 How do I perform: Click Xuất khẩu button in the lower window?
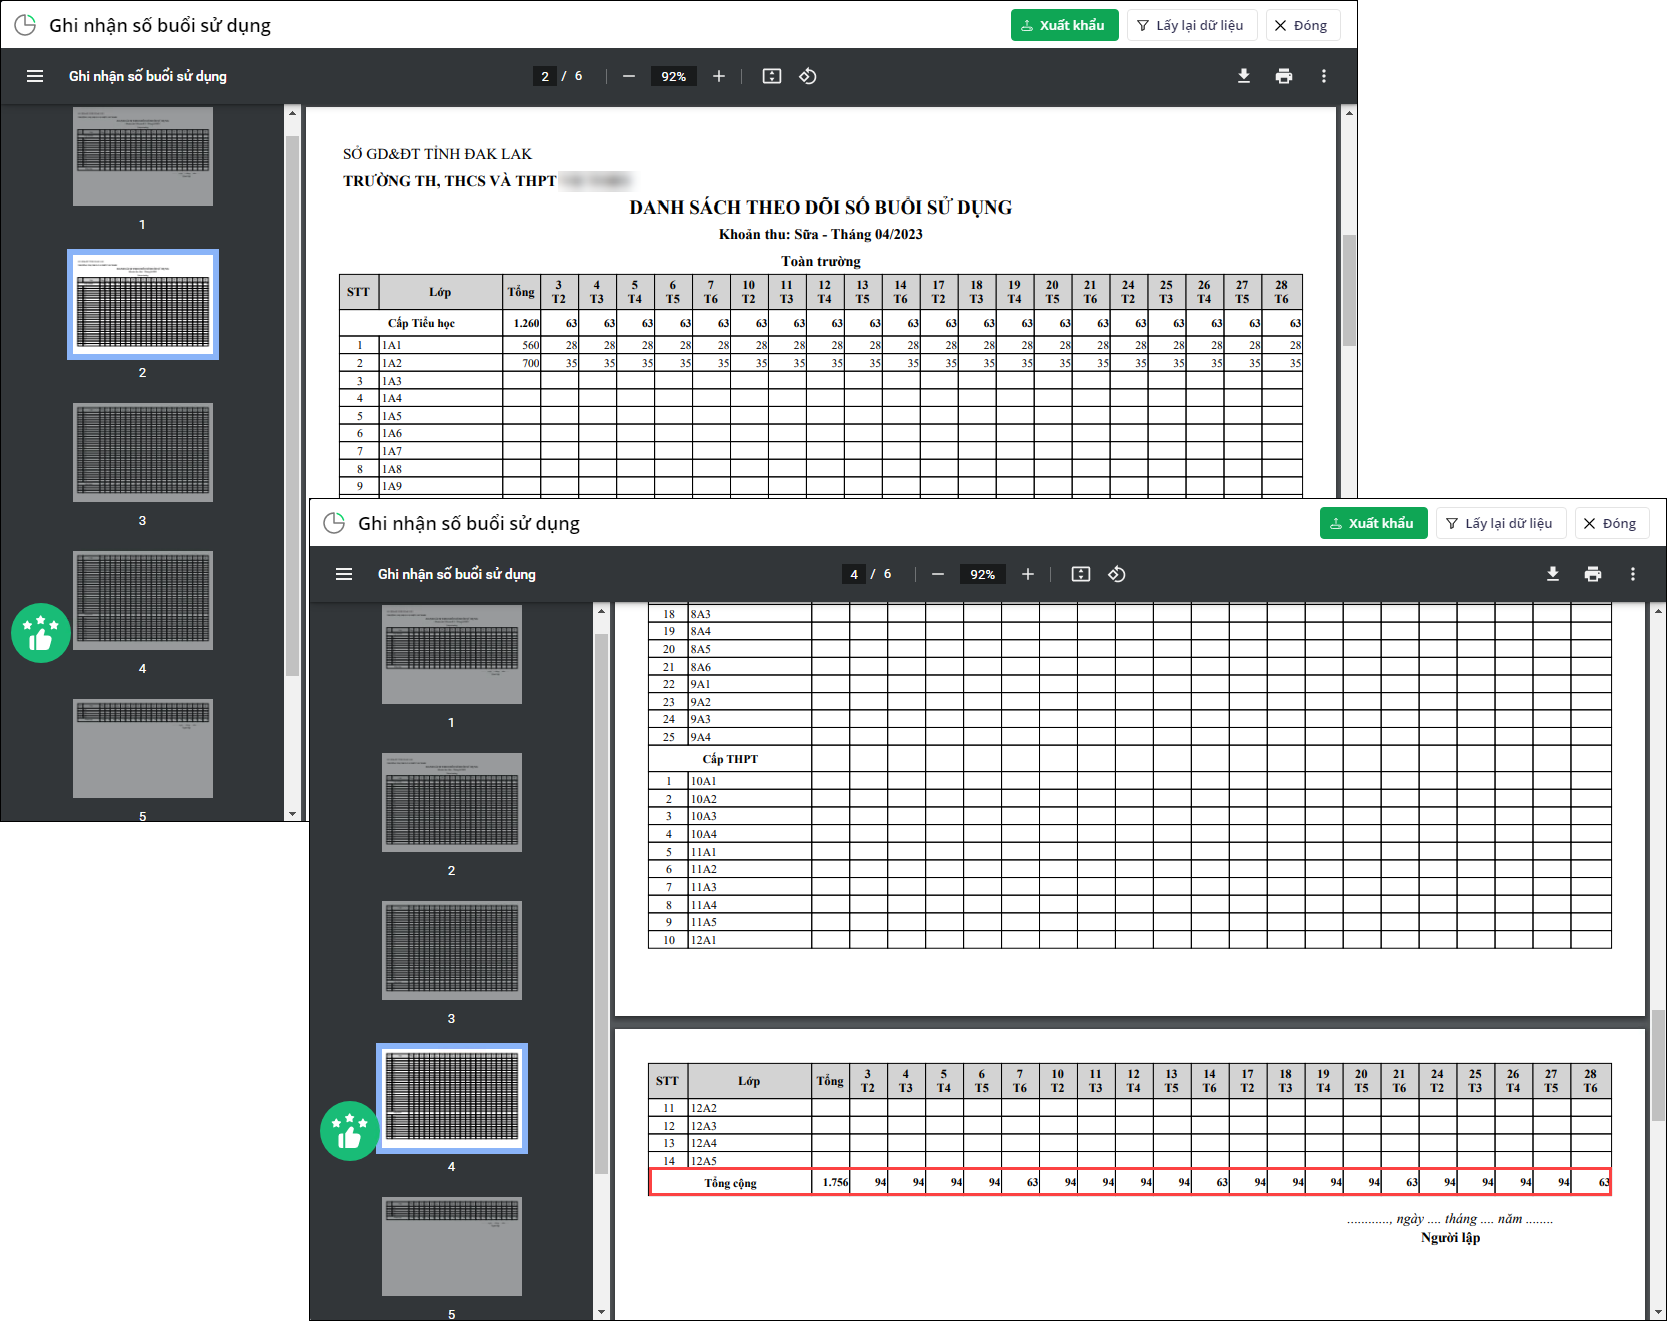[x=1373, y=523]
